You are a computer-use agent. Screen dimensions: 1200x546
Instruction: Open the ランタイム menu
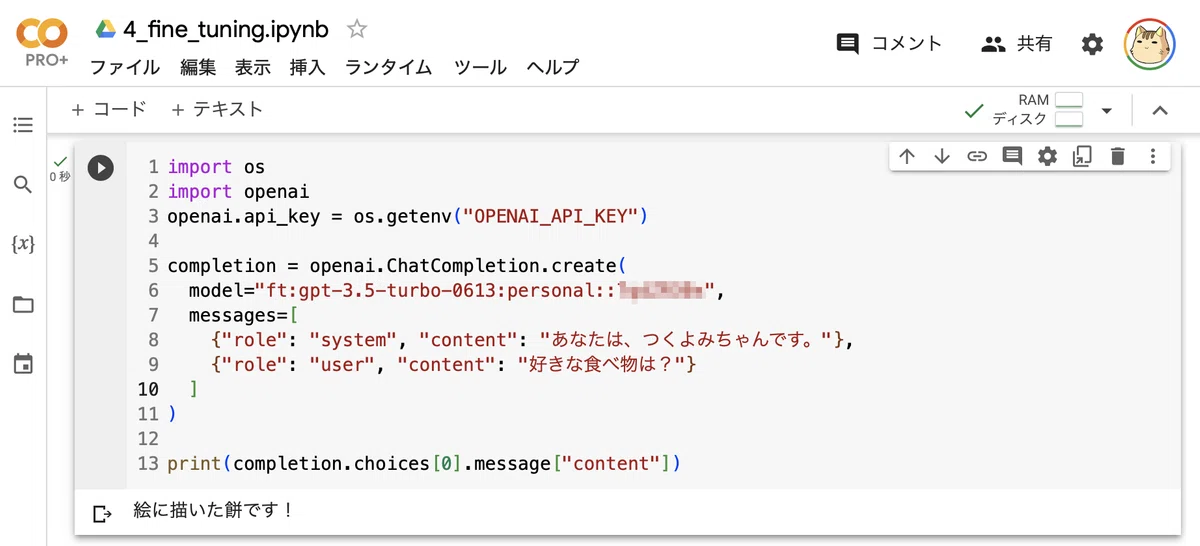[x=389, y=67]
